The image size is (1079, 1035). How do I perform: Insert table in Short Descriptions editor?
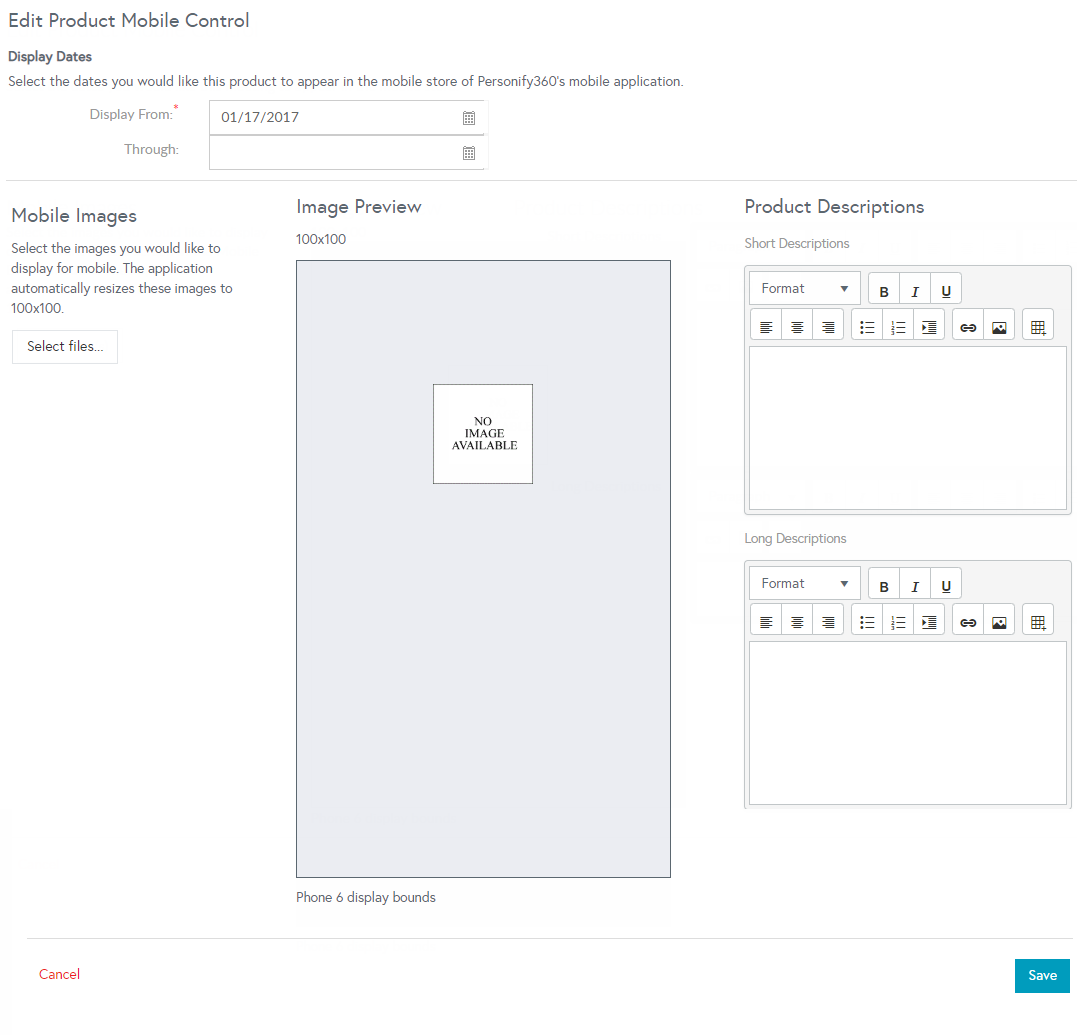(x=1038, y=326)
